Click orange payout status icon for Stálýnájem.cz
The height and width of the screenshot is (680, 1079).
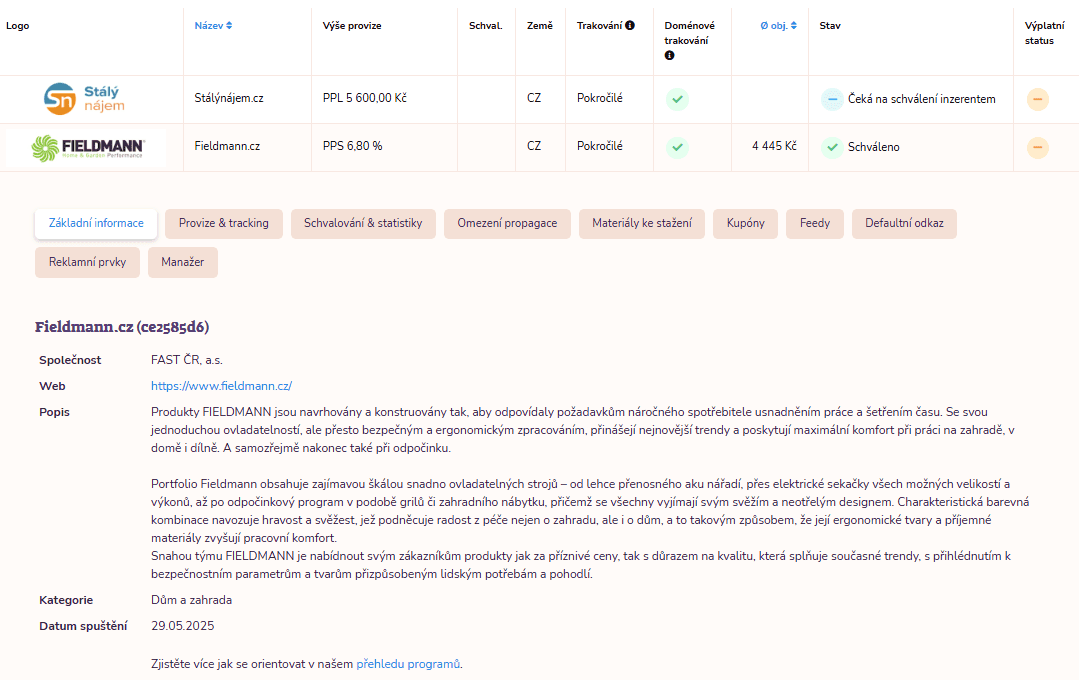[1038, 99]
